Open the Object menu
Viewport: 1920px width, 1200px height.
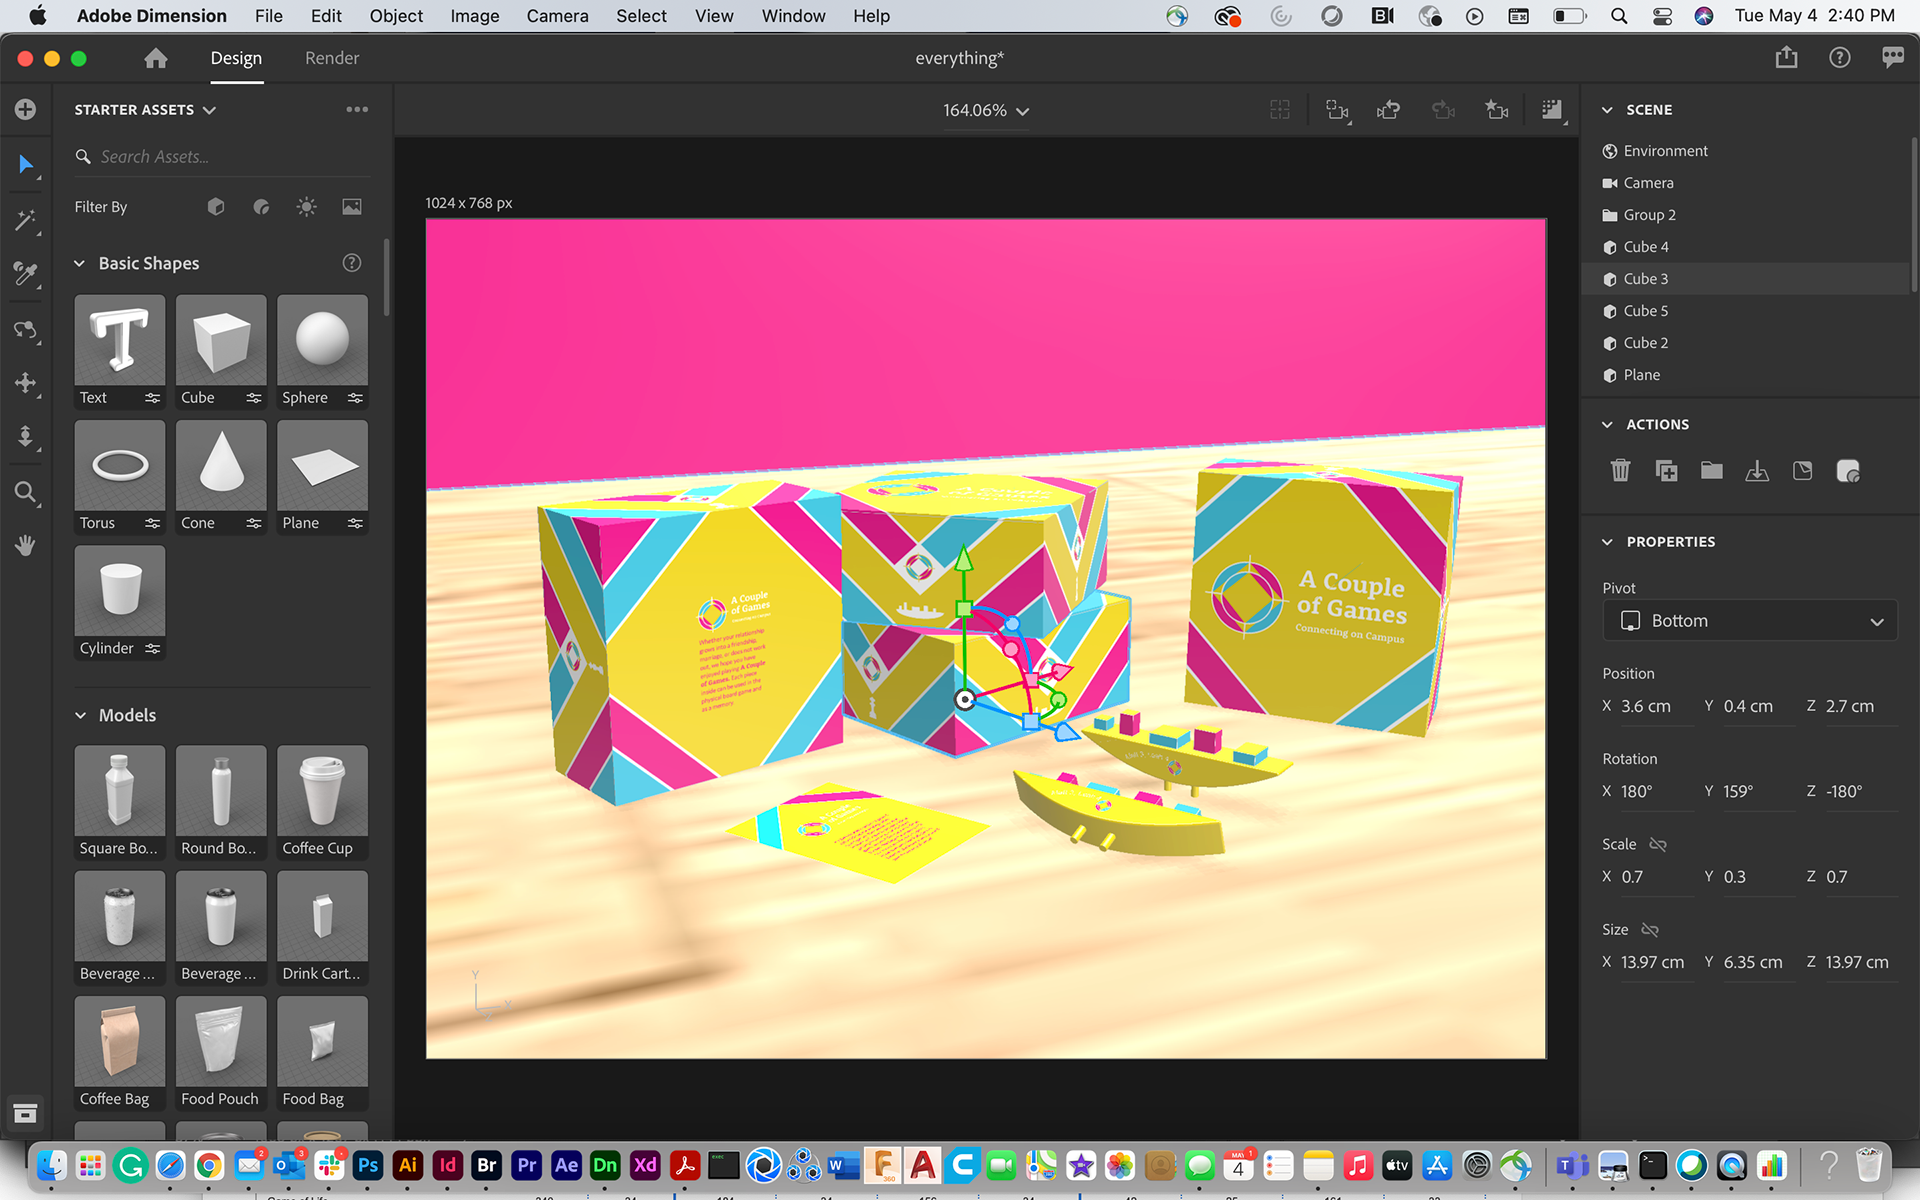point(396,16)
